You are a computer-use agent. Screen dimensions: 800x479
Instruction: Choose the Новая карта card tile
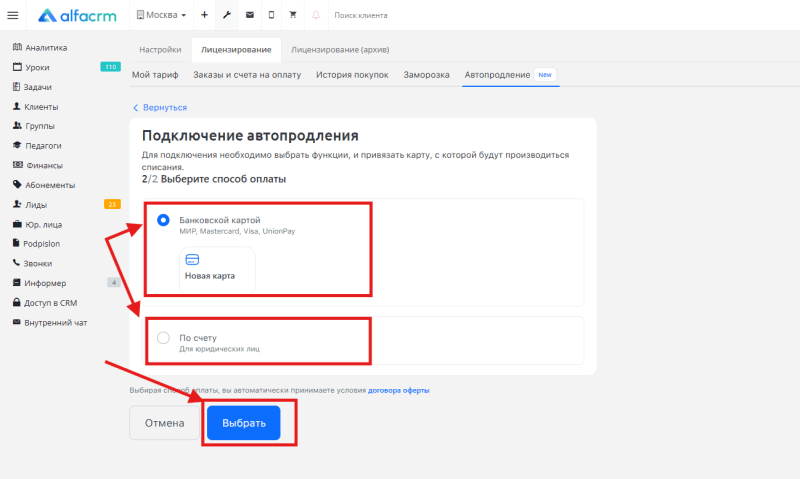(x=217, y=268)
